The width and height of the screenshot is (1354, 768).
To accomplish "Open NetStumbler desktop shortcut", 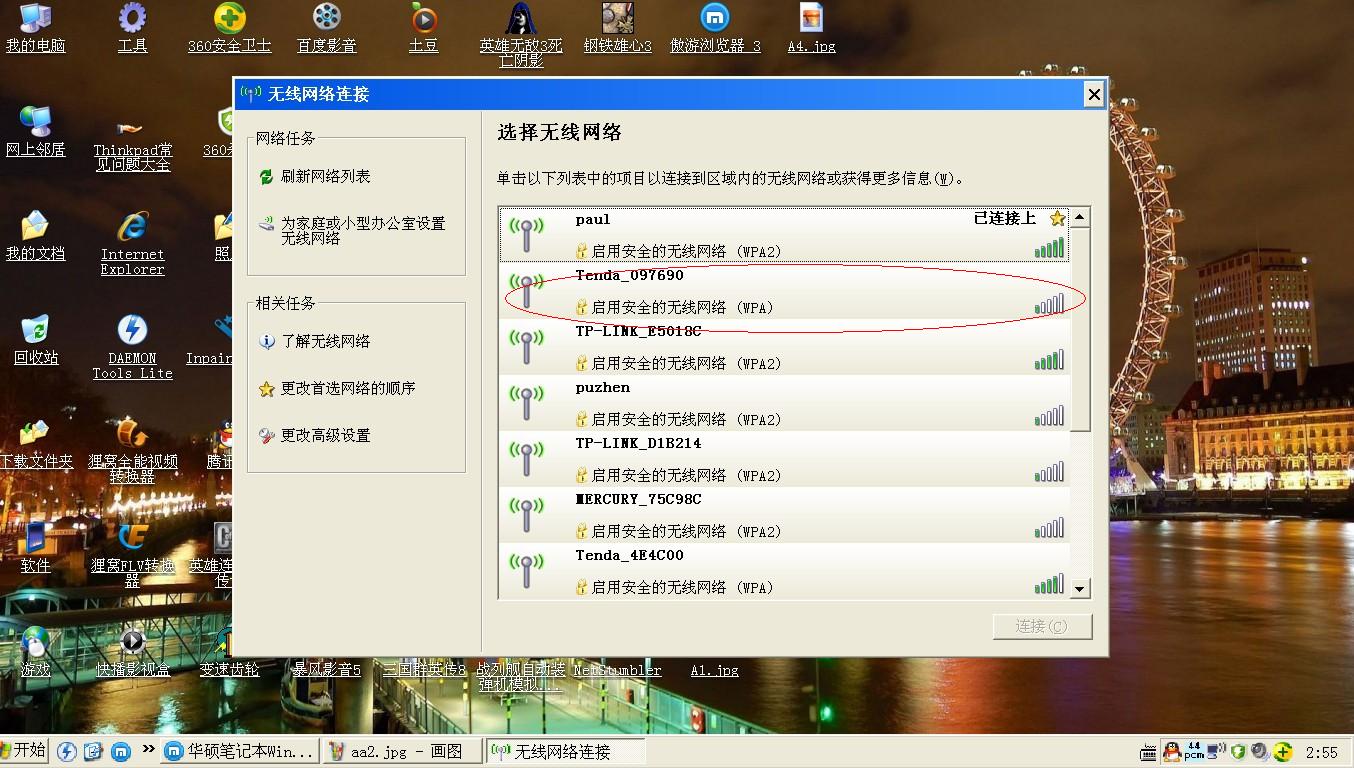I will tap(617, 670).
